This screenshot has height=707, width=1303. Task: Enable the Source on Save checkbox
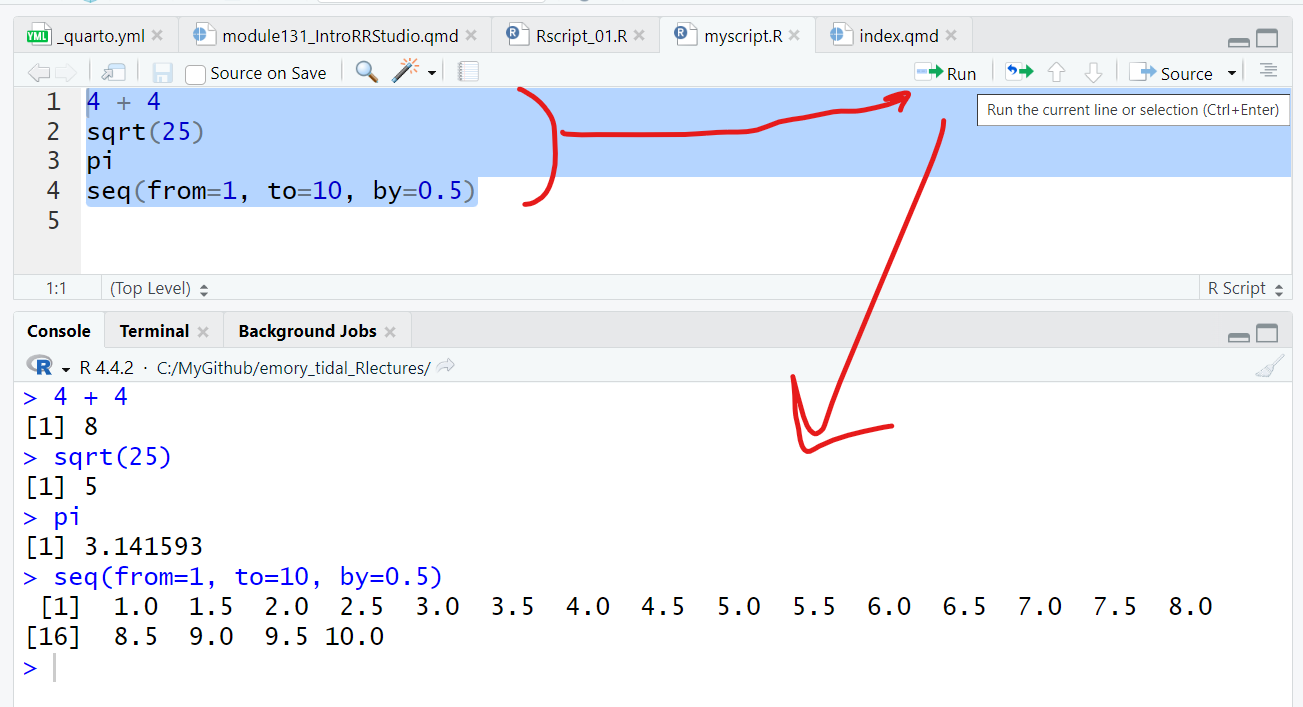196,74
